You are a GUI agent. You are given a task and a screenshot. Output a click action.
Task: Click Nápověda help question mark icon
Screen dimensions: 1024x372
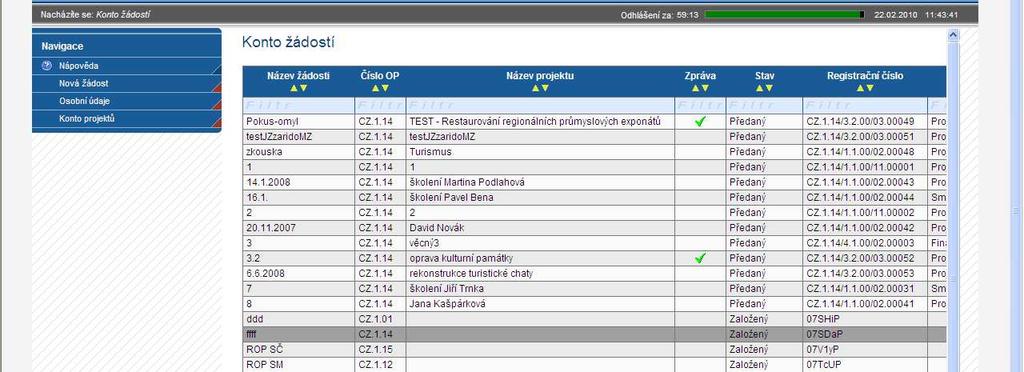(x=46, y=66)
